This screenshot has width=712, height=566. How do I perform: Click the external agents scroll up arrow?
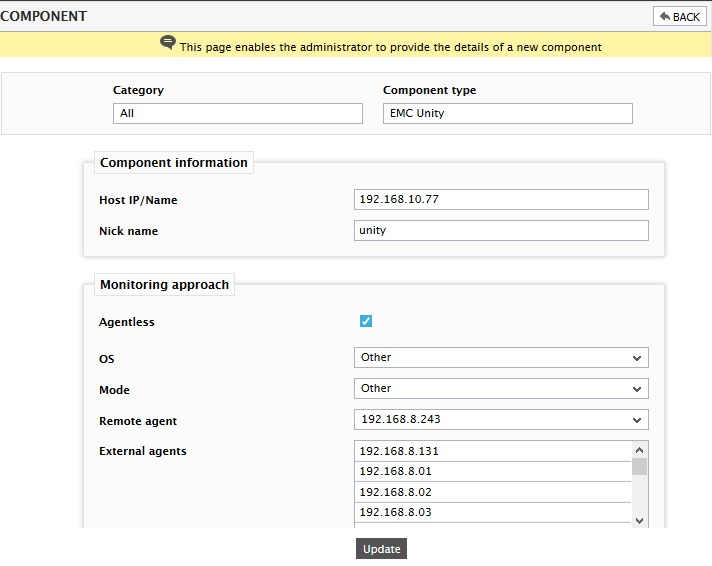coord(639,450)
